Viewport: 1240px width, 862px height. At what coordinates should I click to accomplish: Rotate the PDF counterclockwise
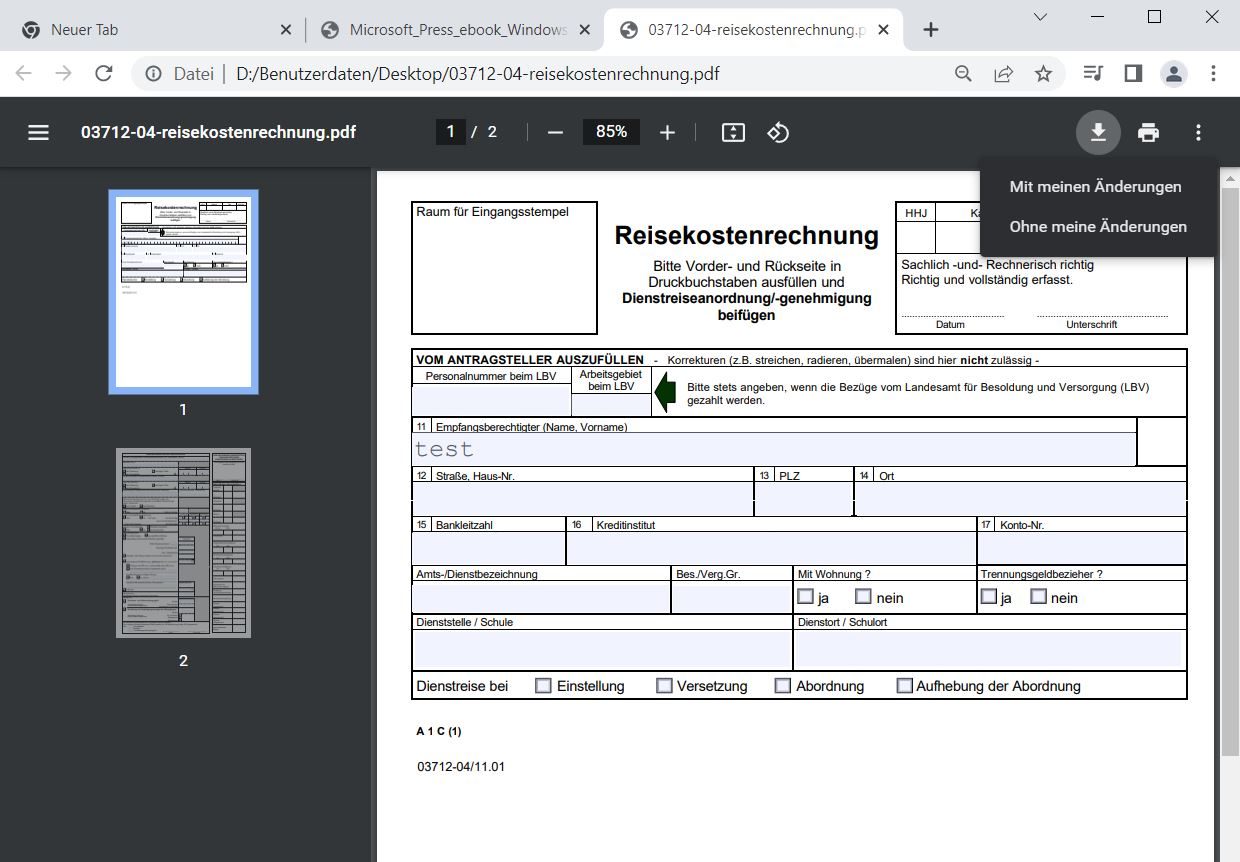pos(778,132)
